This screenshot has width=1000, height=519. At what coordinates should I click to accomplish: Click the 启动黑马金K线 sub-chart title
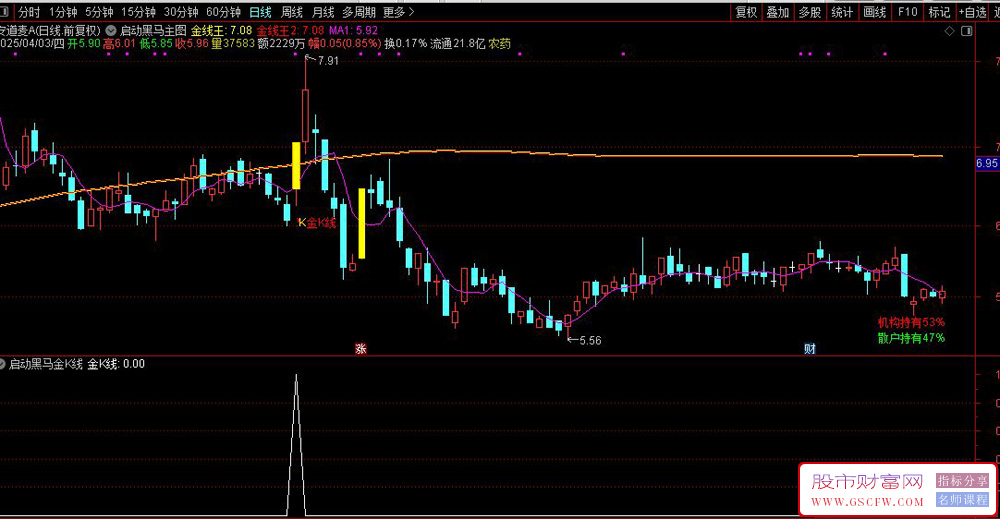45,364
